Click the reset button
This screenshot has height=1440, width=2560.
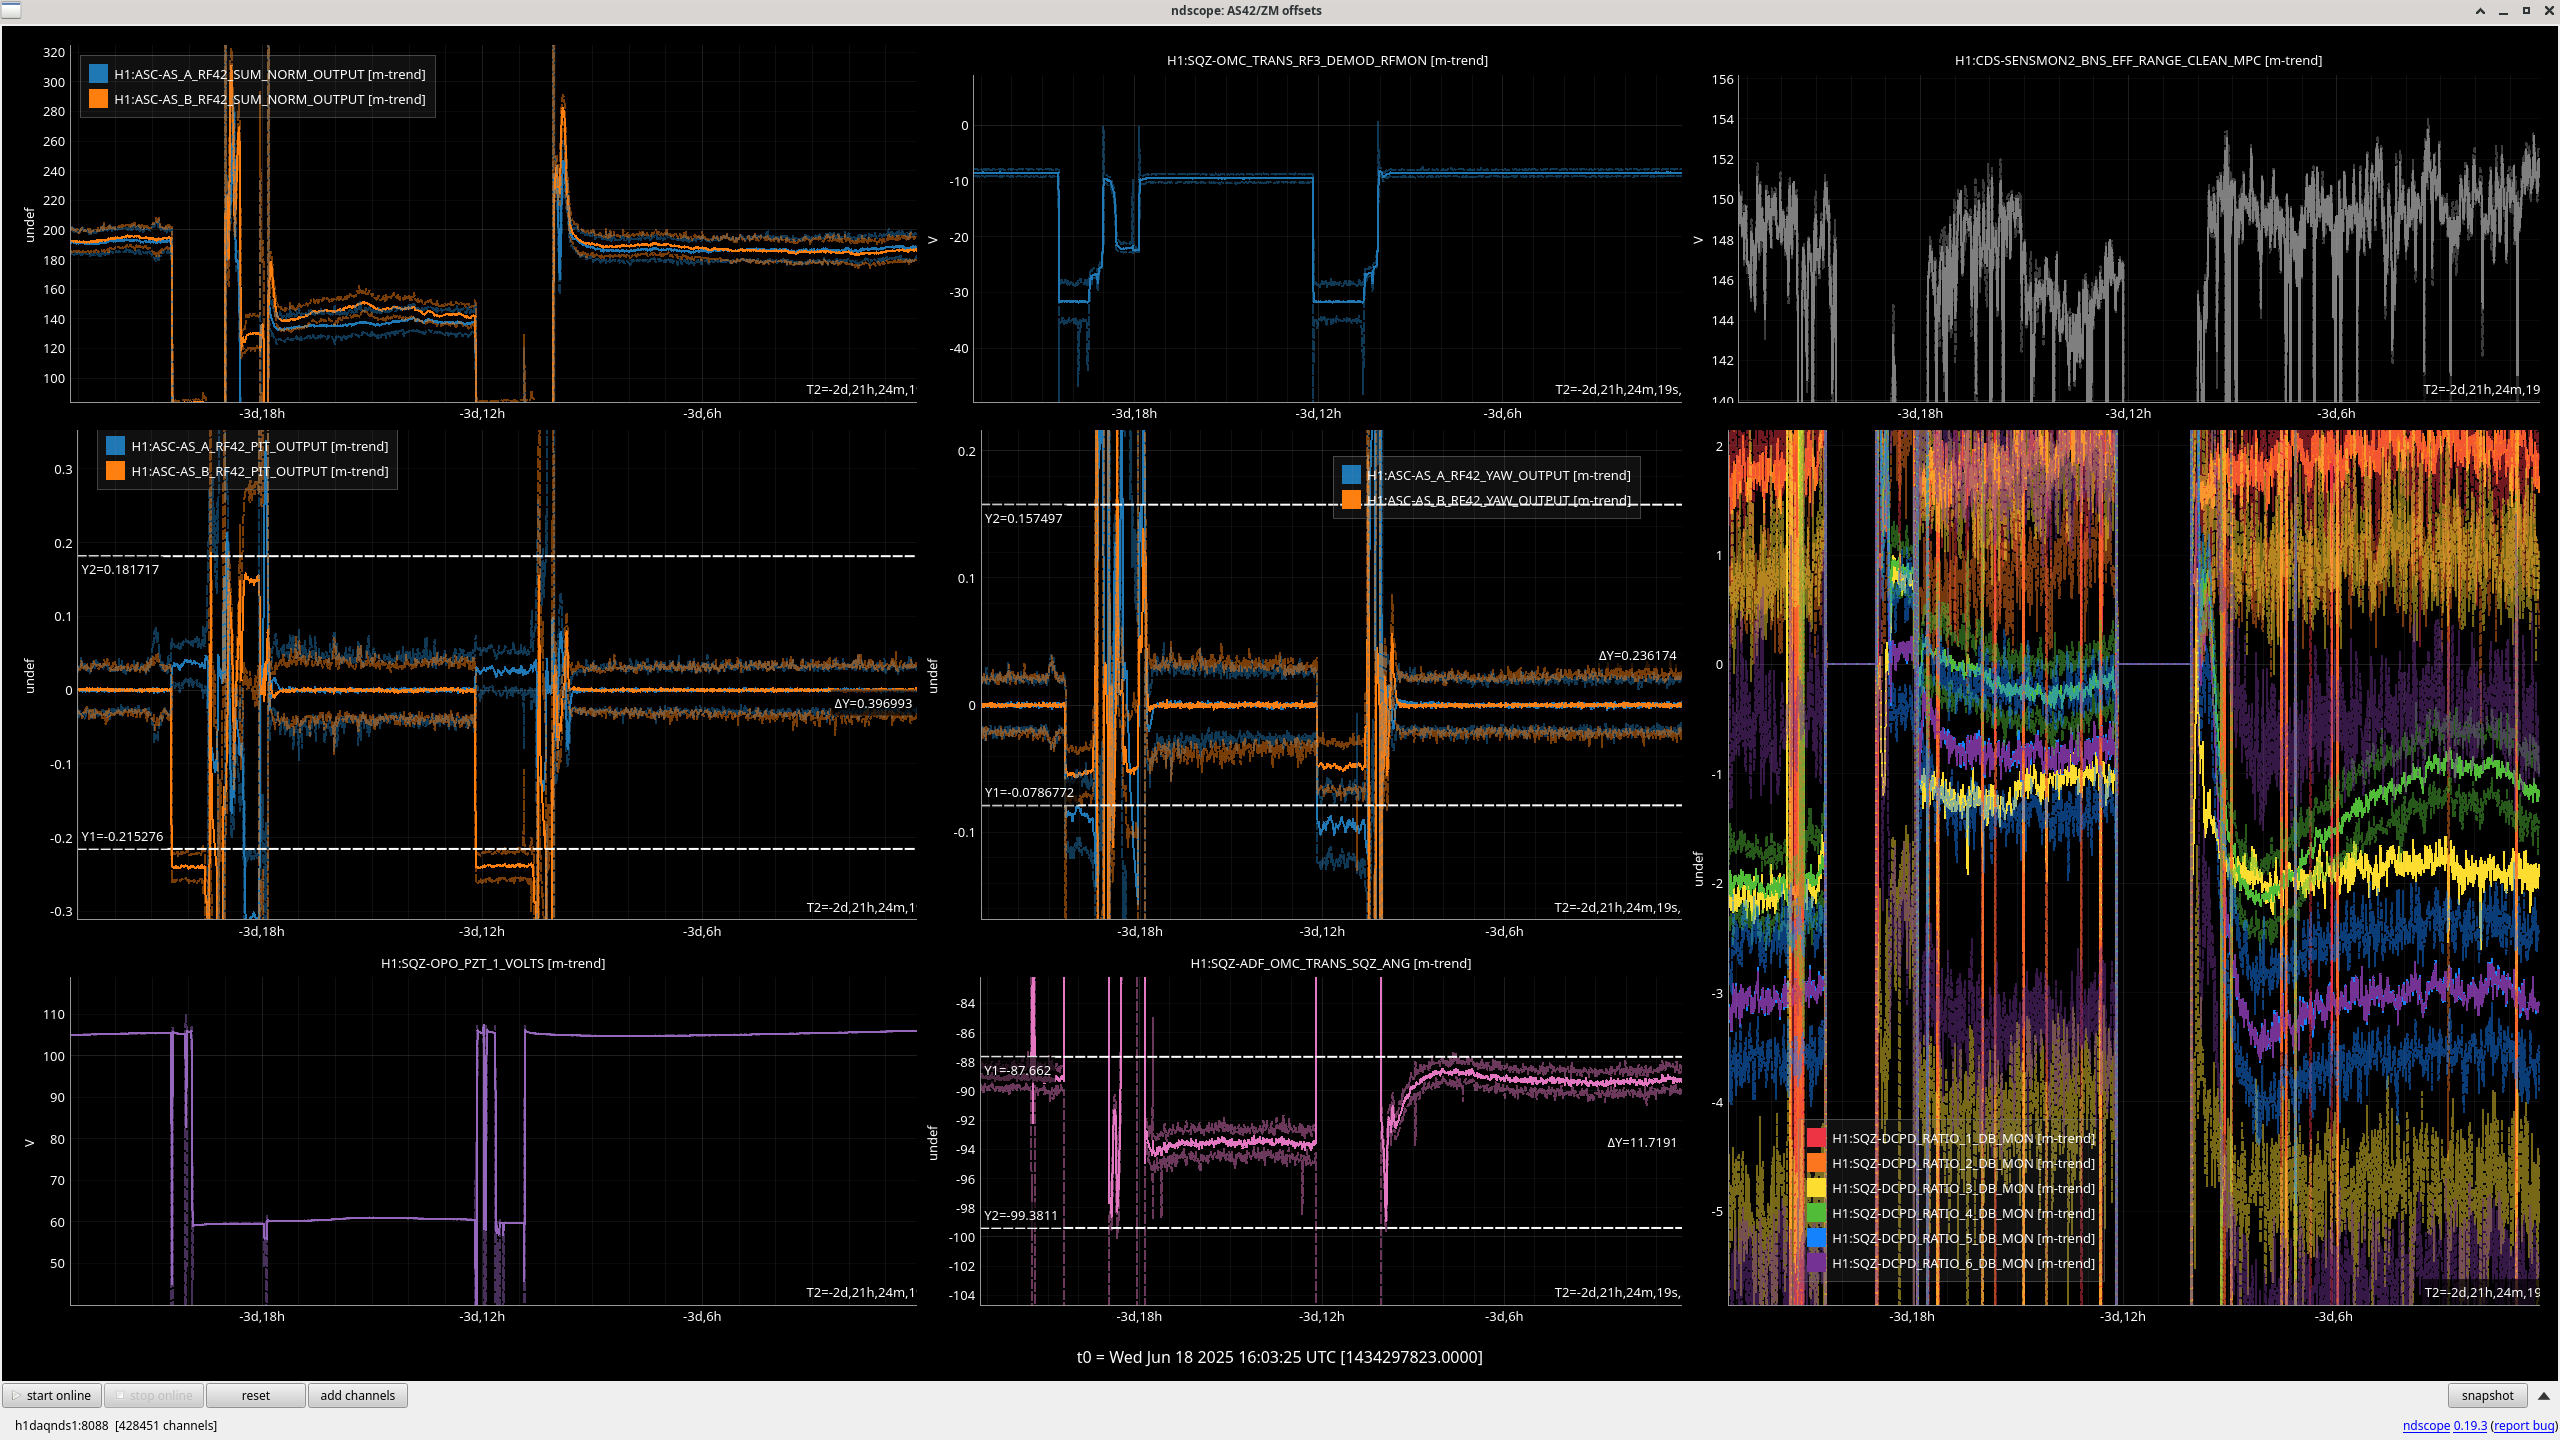tap(255, 1395)
